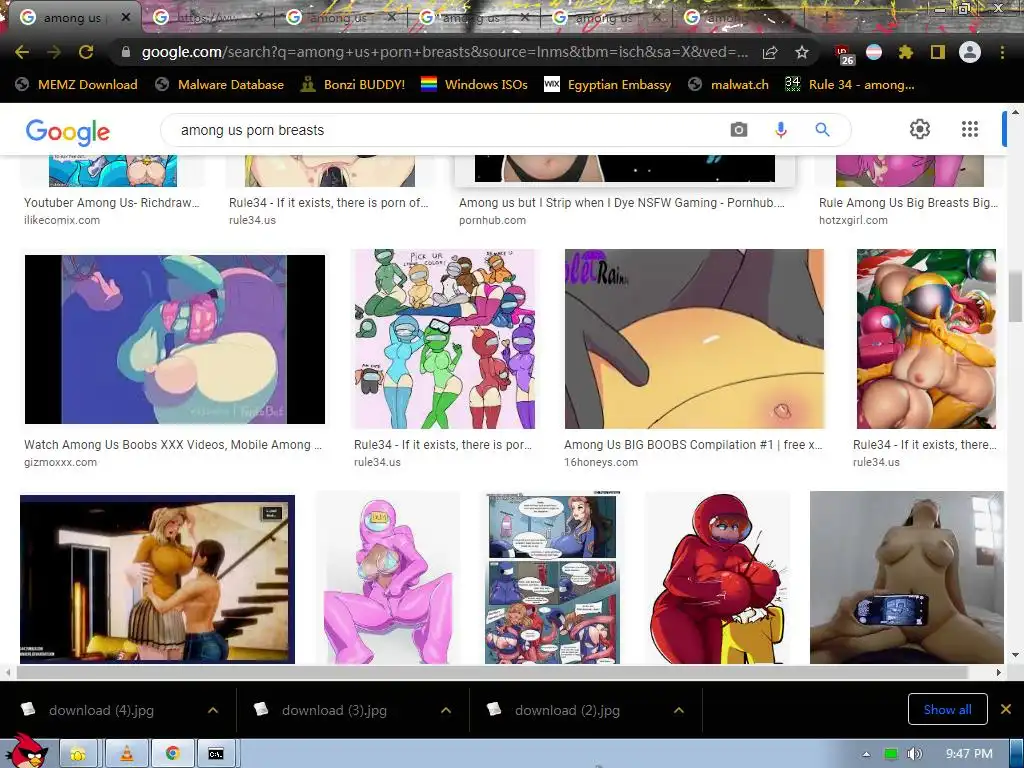Screen dimensions: 1024x768
Task: Click the green tray status icon
Action: (891, 754)
